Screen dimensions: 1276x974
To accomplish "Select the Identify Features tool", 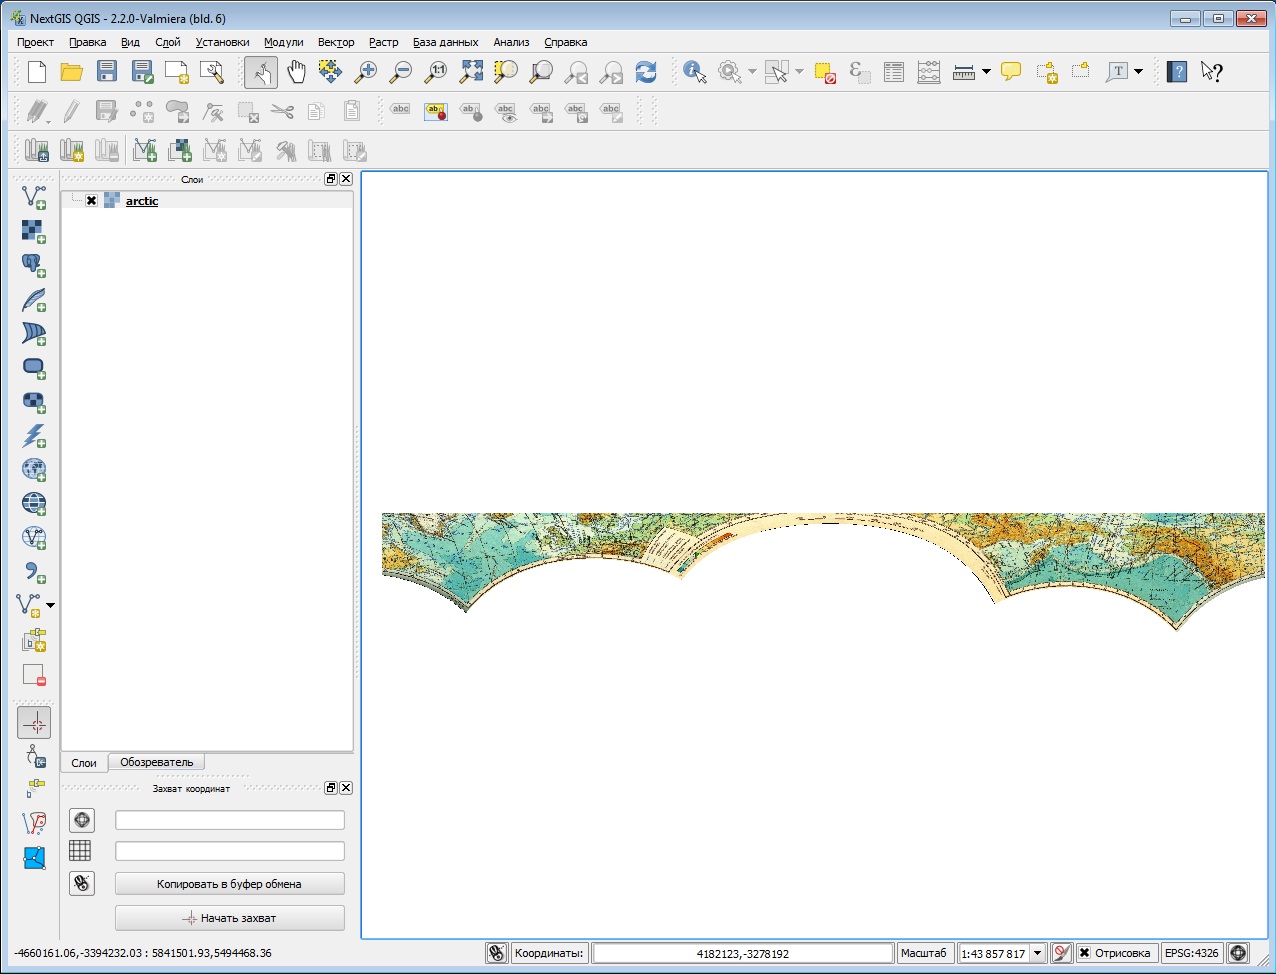I will [695, 71].
